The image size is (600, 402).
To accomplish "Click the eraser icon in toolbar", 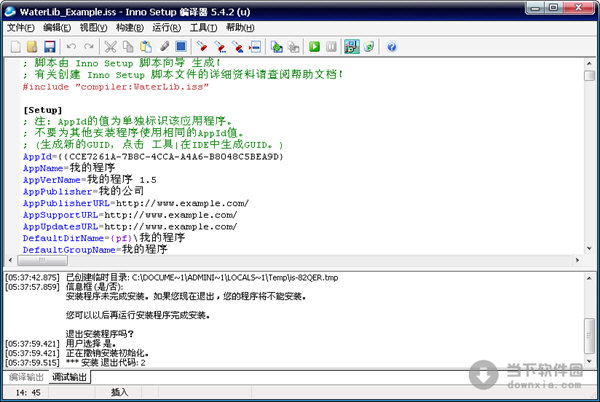I will coord(163,47).
